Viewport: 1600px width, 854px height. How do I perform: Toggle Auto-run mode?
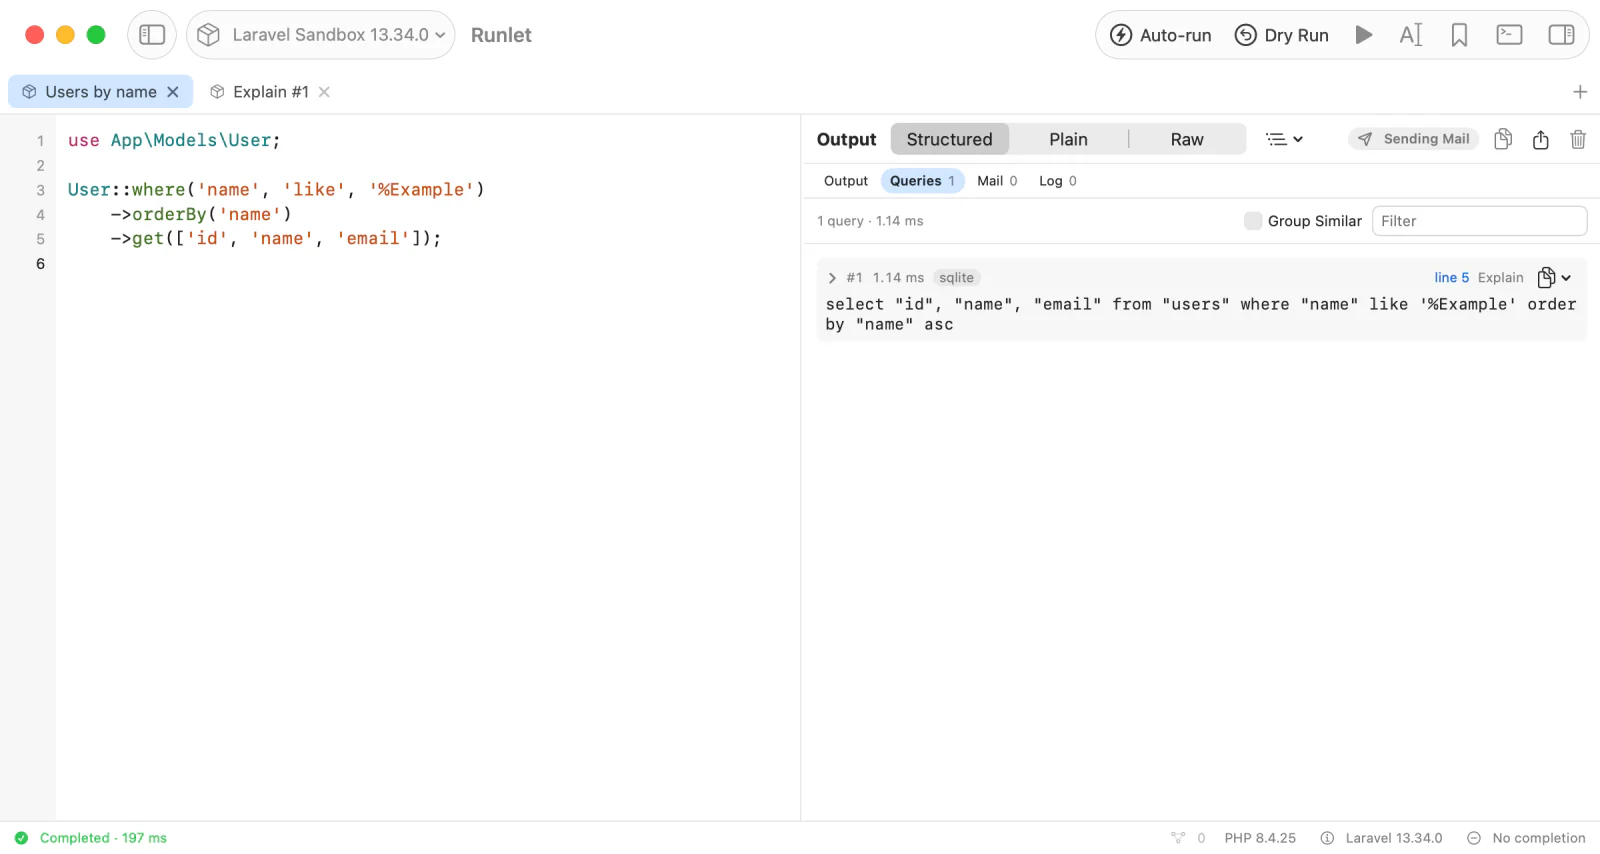click(1161, 35)
